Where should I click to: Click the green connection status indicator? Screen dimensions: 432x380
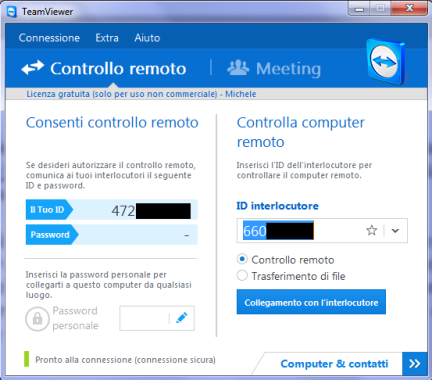tap(27, 359)
